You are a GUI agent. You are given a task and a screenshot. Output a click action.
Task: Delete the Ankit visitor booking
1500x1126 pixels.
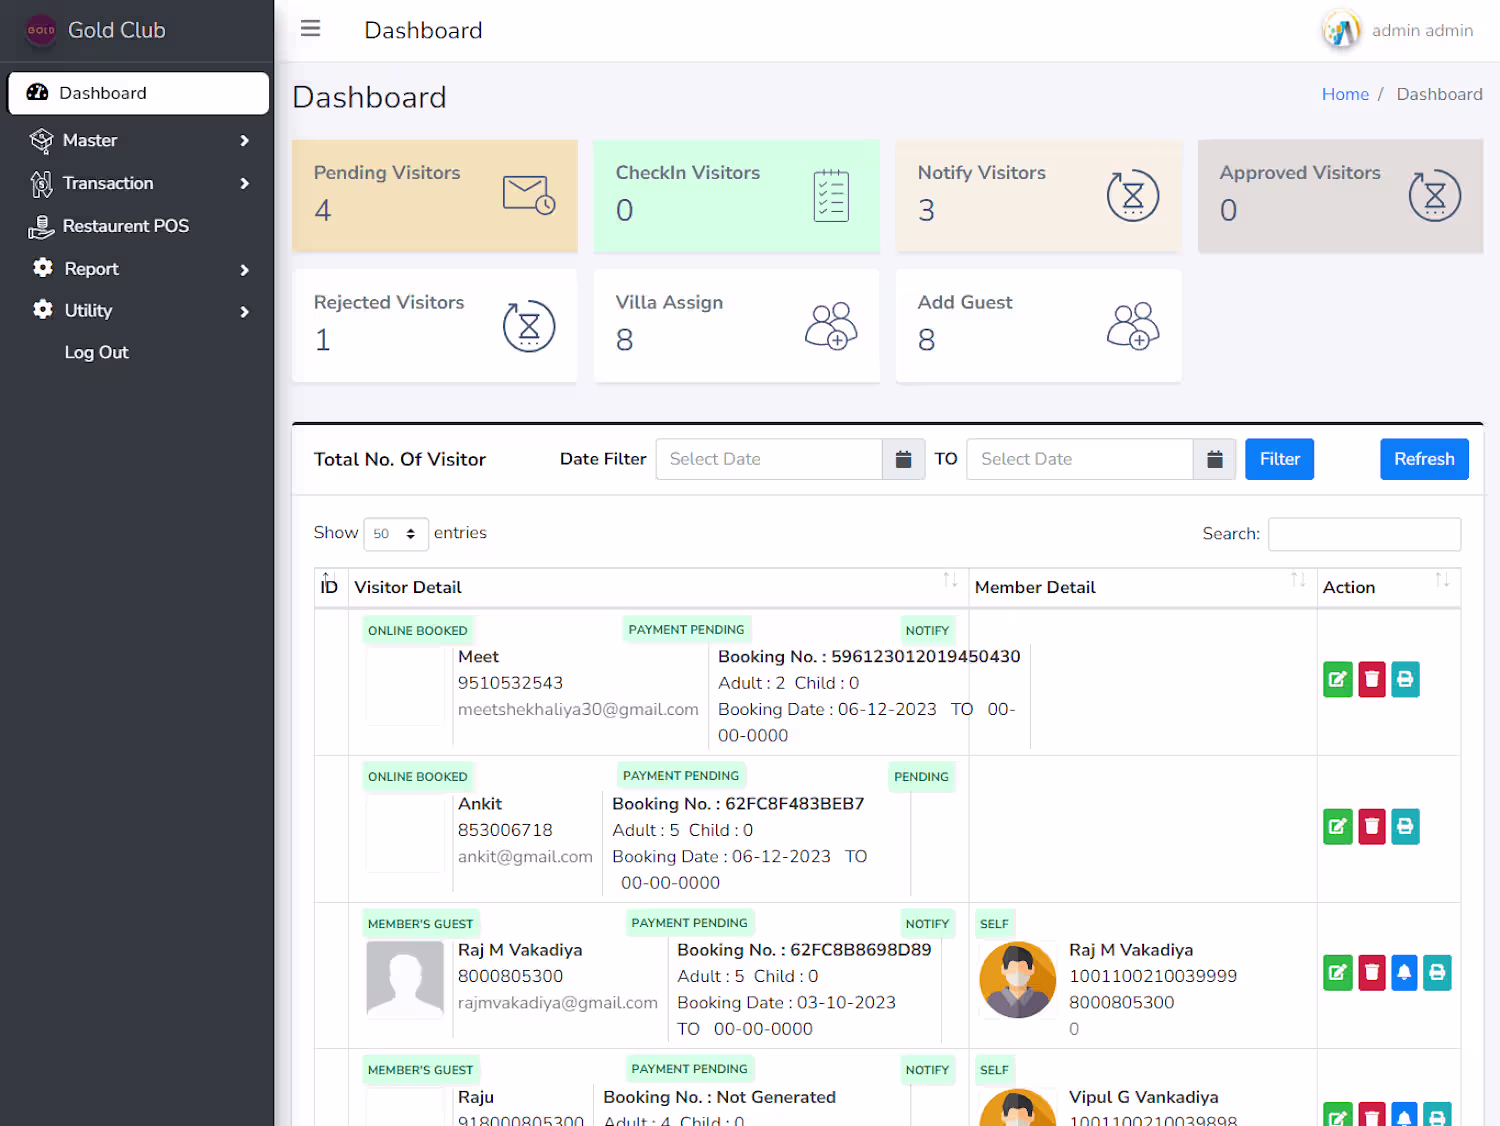[1372, 827]
